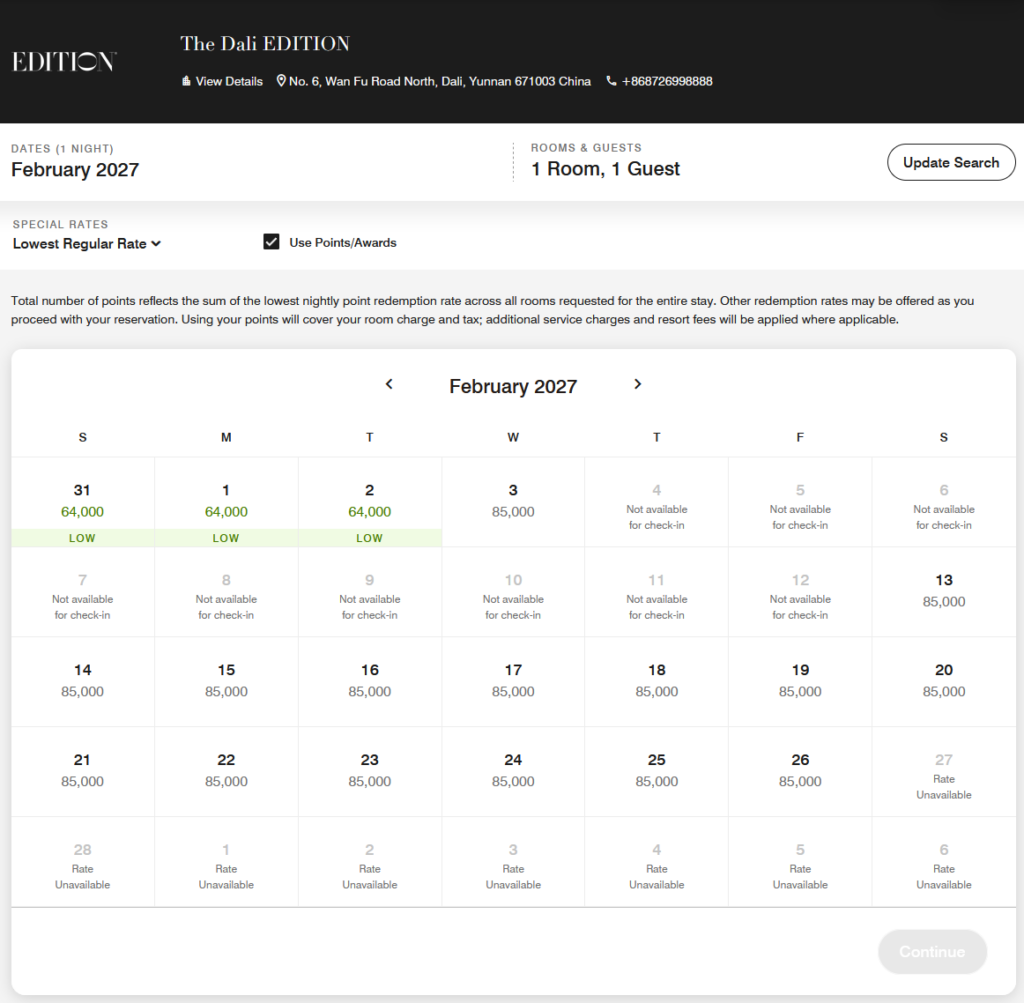Select February 1 low-rate date
This screenshot has height=1003, width=1024.
(226, 501)
